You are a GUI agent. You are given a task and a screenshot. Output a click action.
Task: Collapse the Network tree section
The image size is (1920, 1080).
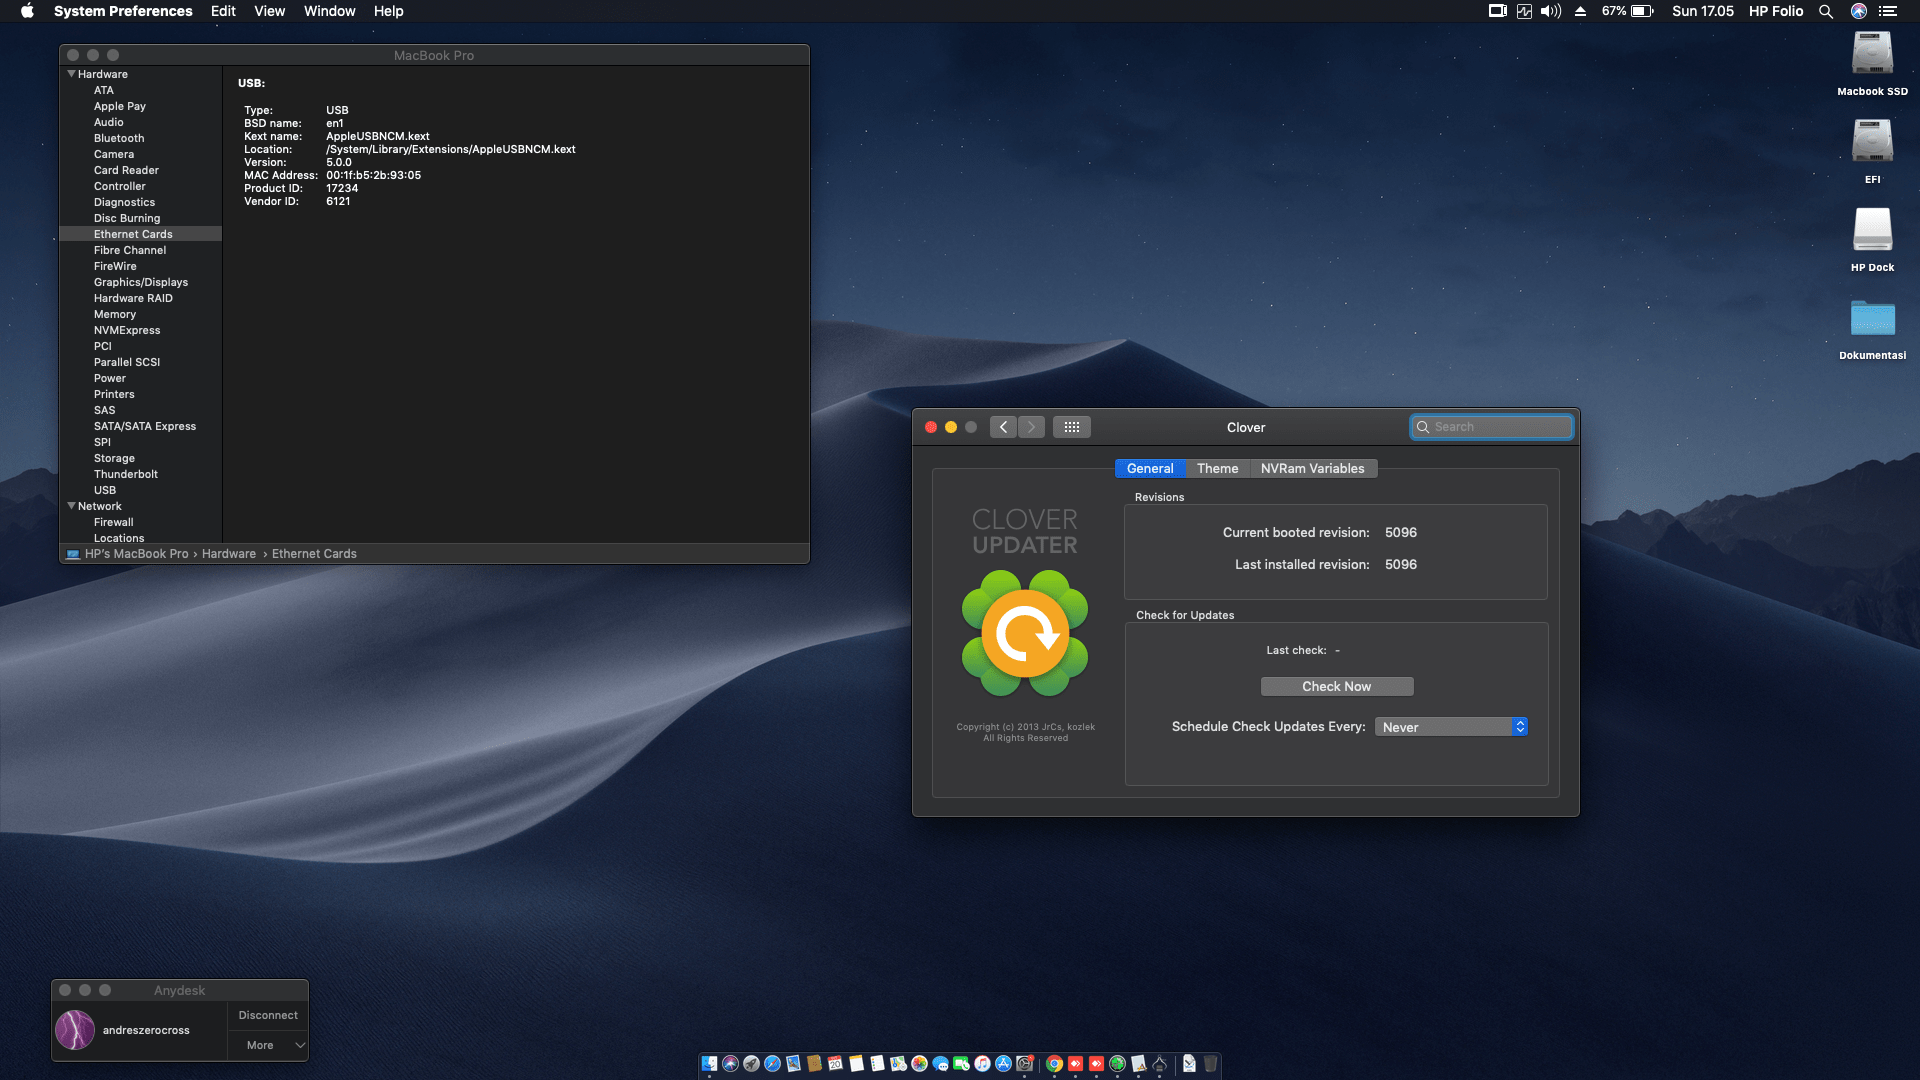(71, 506)
